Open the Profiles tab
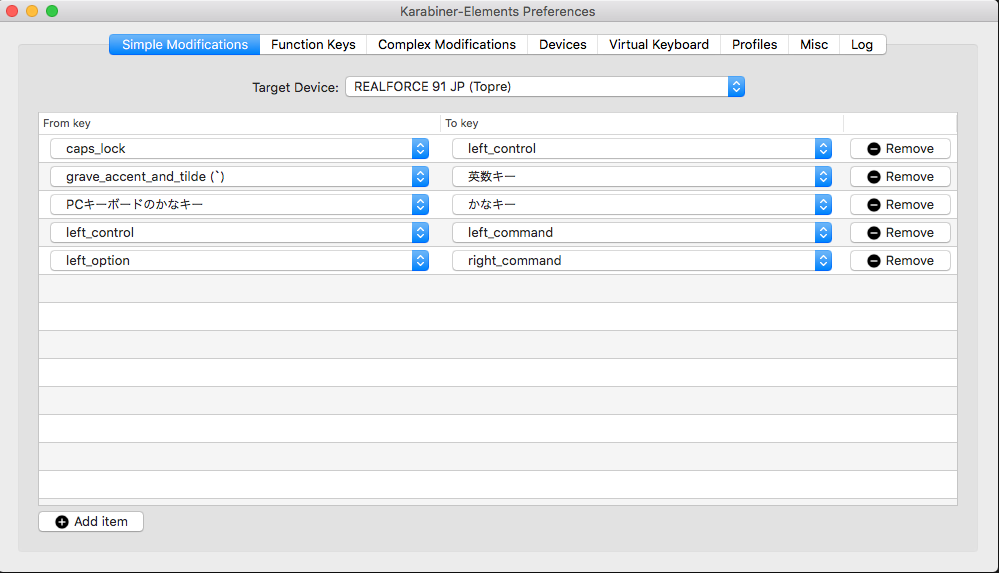This screenshot has height=573, width=999. (x=754, y=44)
